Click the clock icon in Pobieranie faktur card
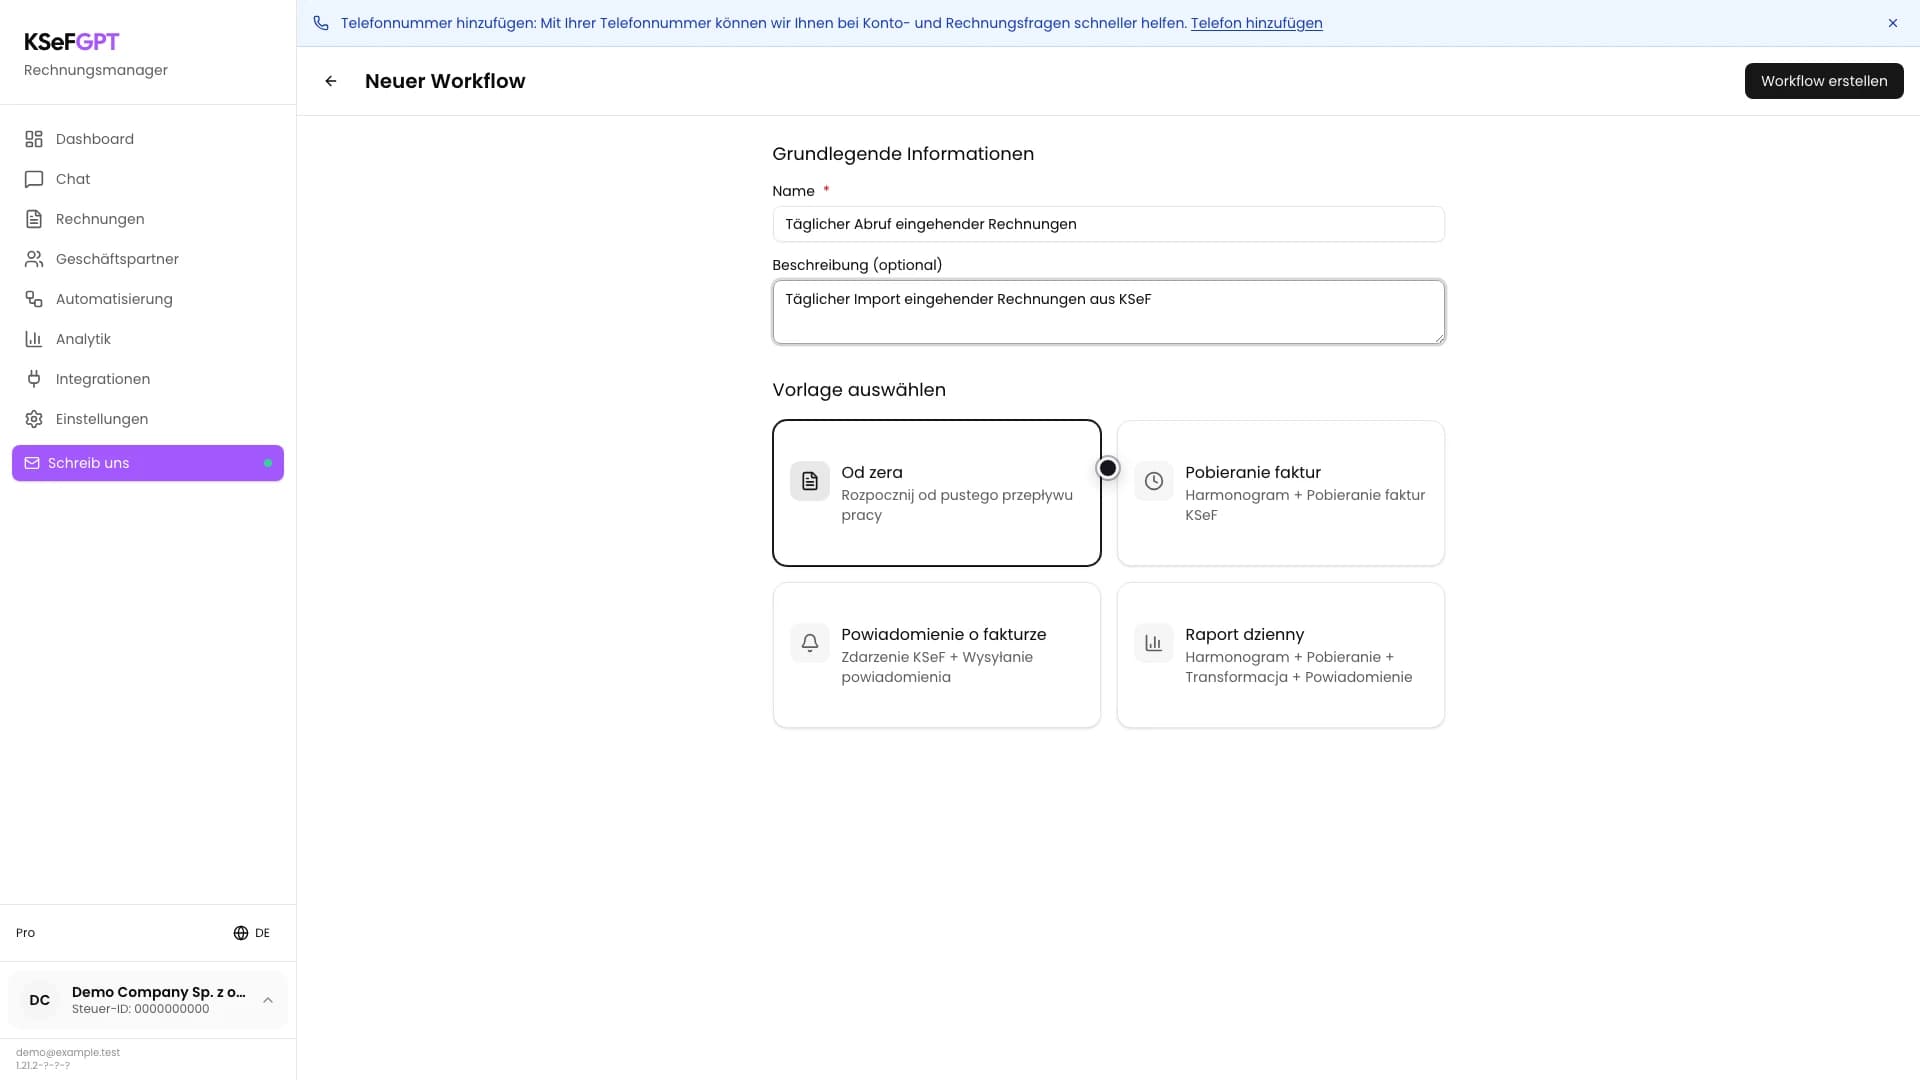The width and height of the screenshot is (1920, 1080). pyautogui.click(x=1154, y=481)
